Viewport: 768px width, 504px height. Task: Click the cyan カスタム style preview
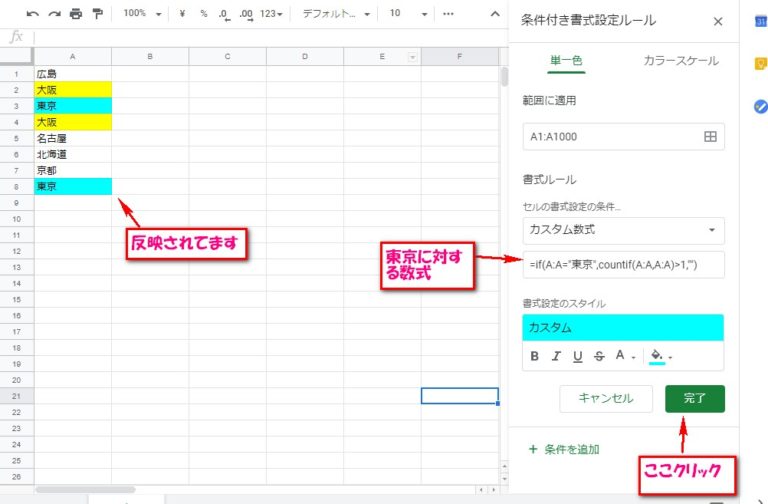tap(623, 328)
